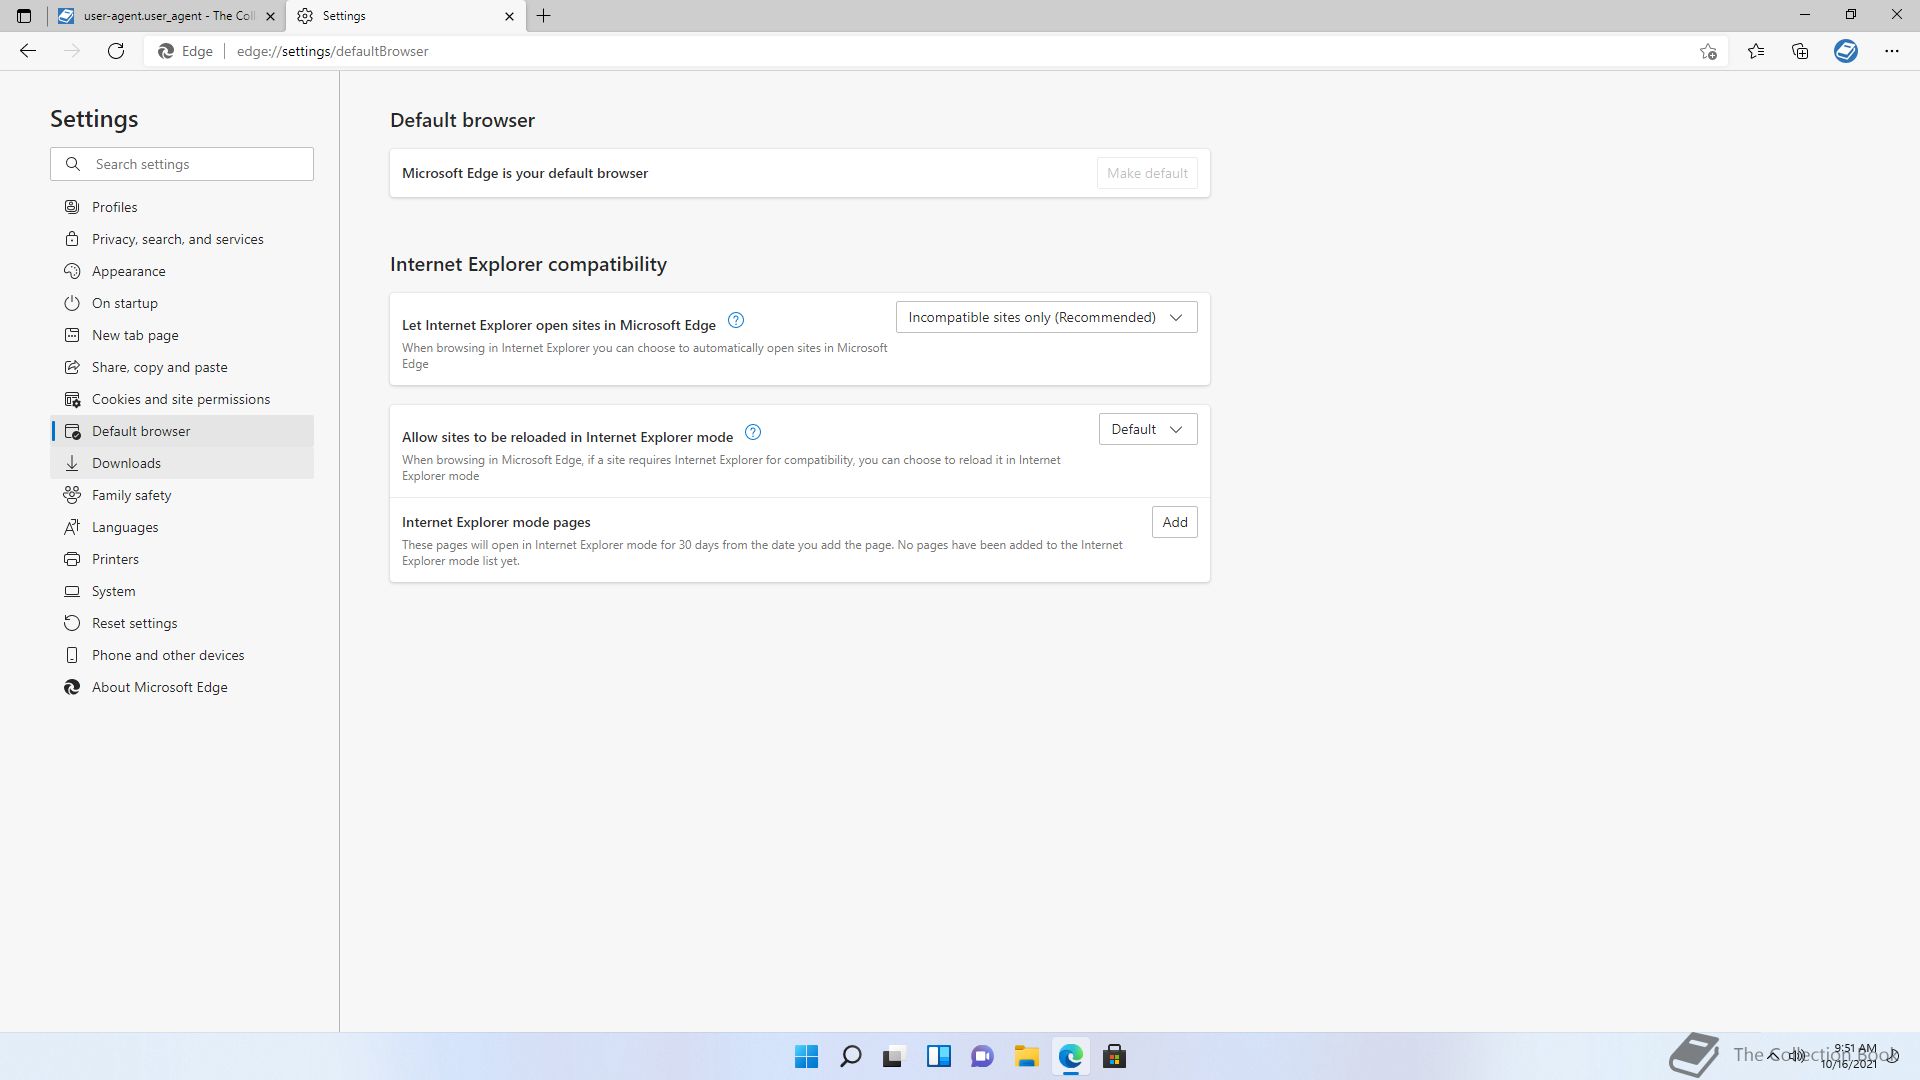
Task: Switch to the Settings tab
Action: [405, 16]
